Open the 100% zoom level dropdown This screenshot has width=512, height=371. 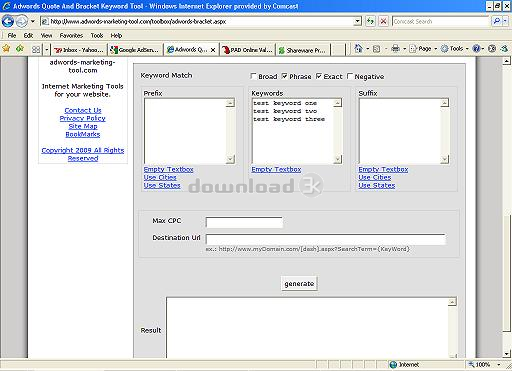click(x=499, y=365)
